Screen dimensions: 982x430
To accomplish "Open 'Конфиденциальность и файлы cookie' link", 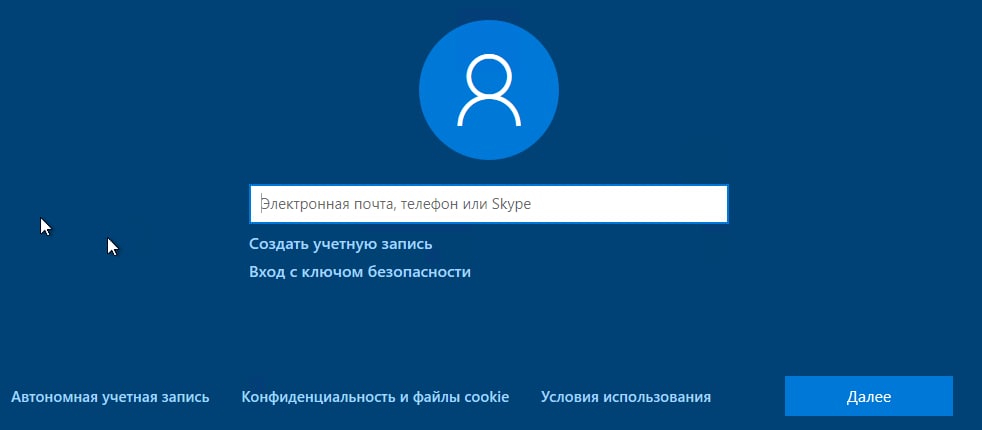I will (375, 397).
